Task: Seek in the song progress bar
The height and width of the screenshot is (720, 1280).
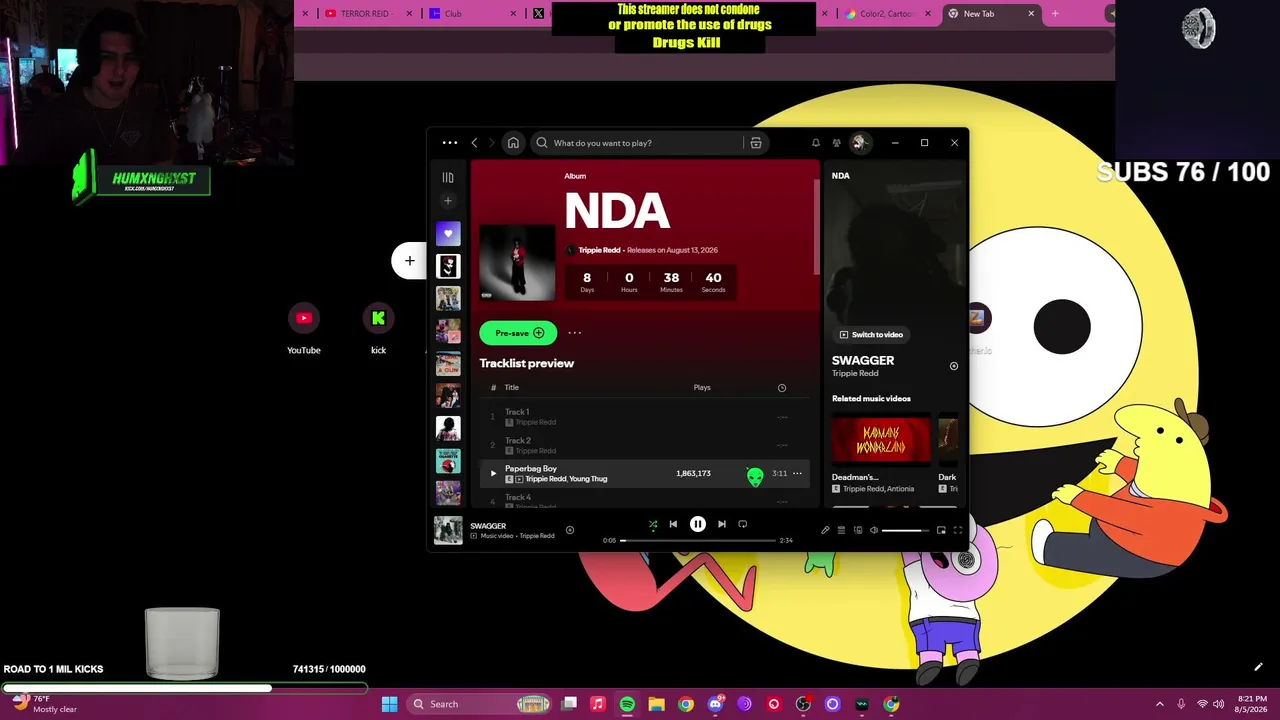Action: tap(699, 541)
